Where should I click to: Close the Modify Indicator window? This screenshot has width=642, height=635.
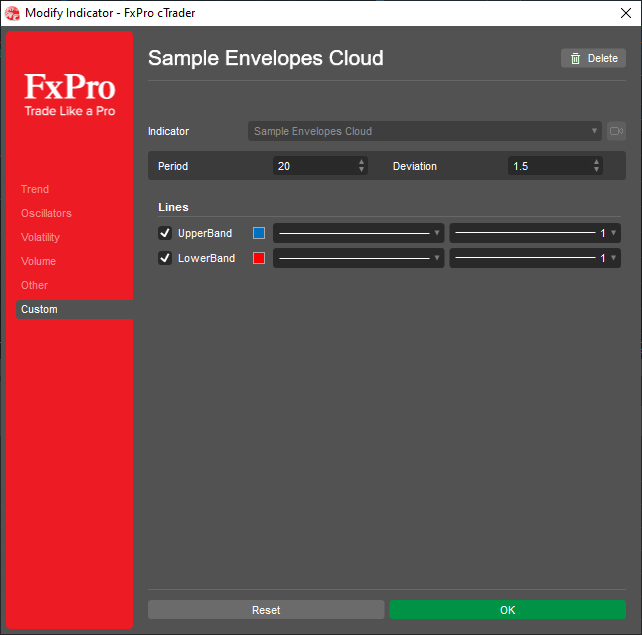point(626,13)
